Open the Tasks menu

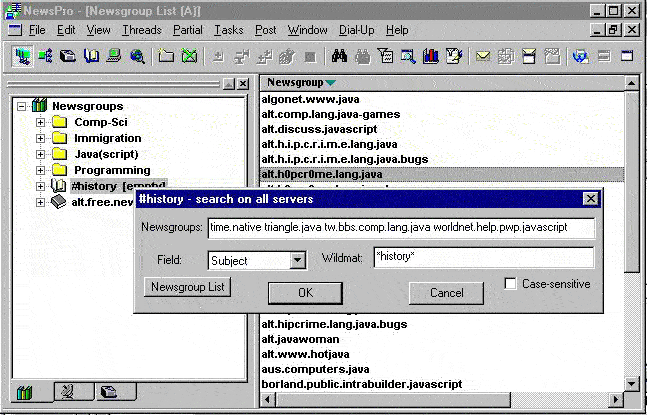pyautogui.click(x=229, y=30)
